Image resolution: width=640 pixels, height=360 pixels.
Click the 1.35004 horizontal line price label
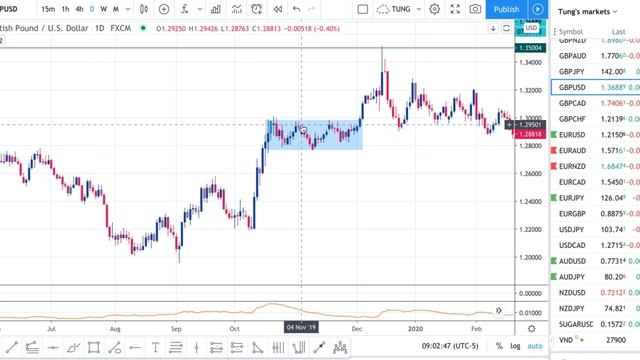530,48
